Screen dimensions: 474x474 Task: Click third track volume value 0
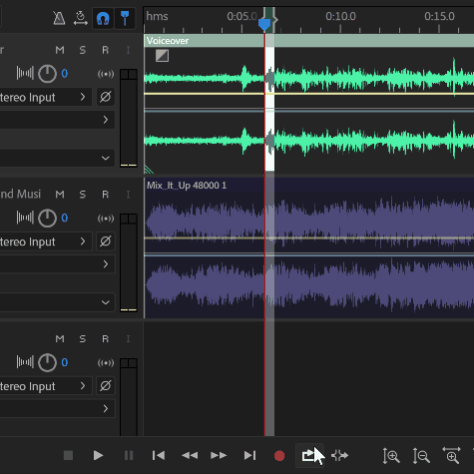65,362
